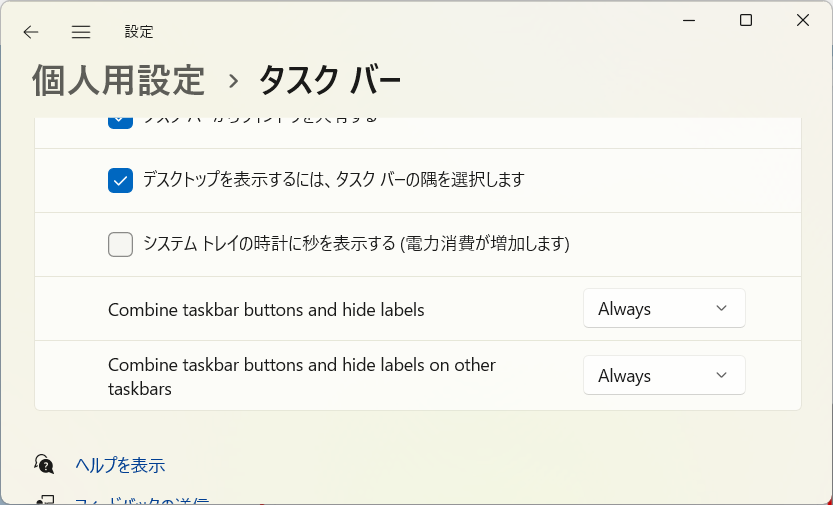
Task: Open the ヘルプを表示 link
Action: (x=120, y=465)
